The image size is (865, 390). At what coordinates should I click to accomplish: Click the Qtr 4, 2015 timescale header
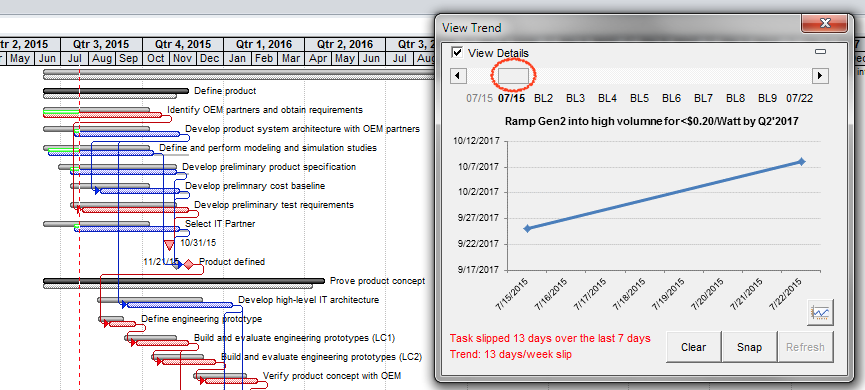pos(183,45)
